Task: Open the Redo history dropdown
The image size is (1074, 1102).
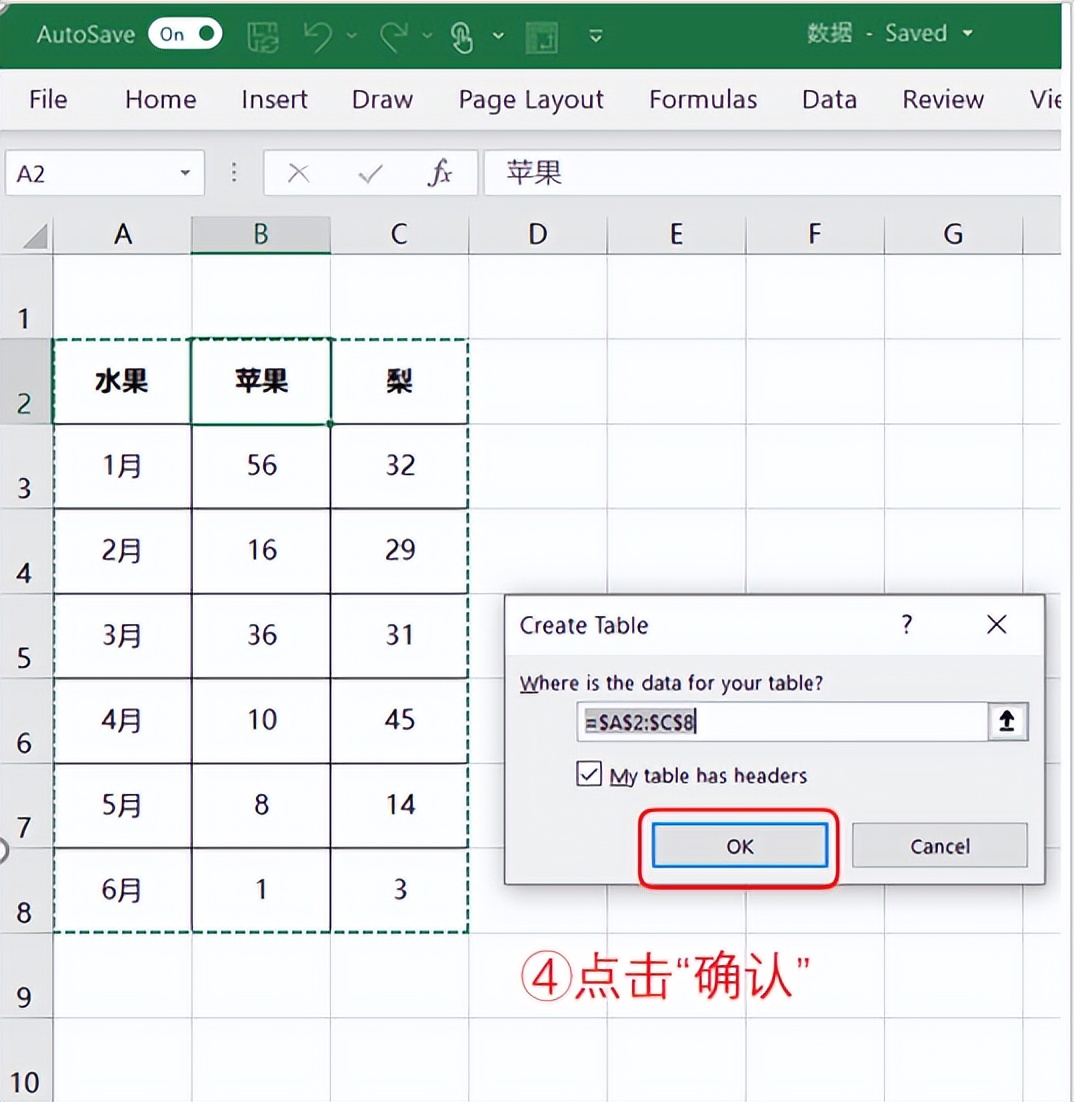Action: pyautogui.click(x=427, y=35)
